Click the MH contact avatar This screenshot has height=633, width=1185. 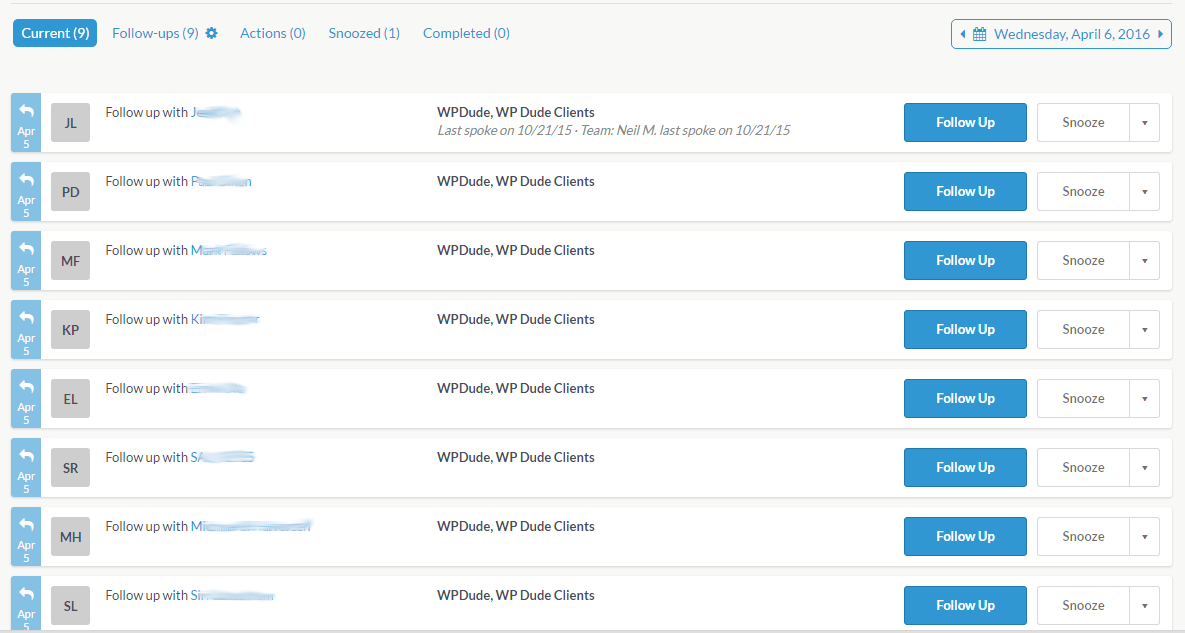tap(70, 536)
